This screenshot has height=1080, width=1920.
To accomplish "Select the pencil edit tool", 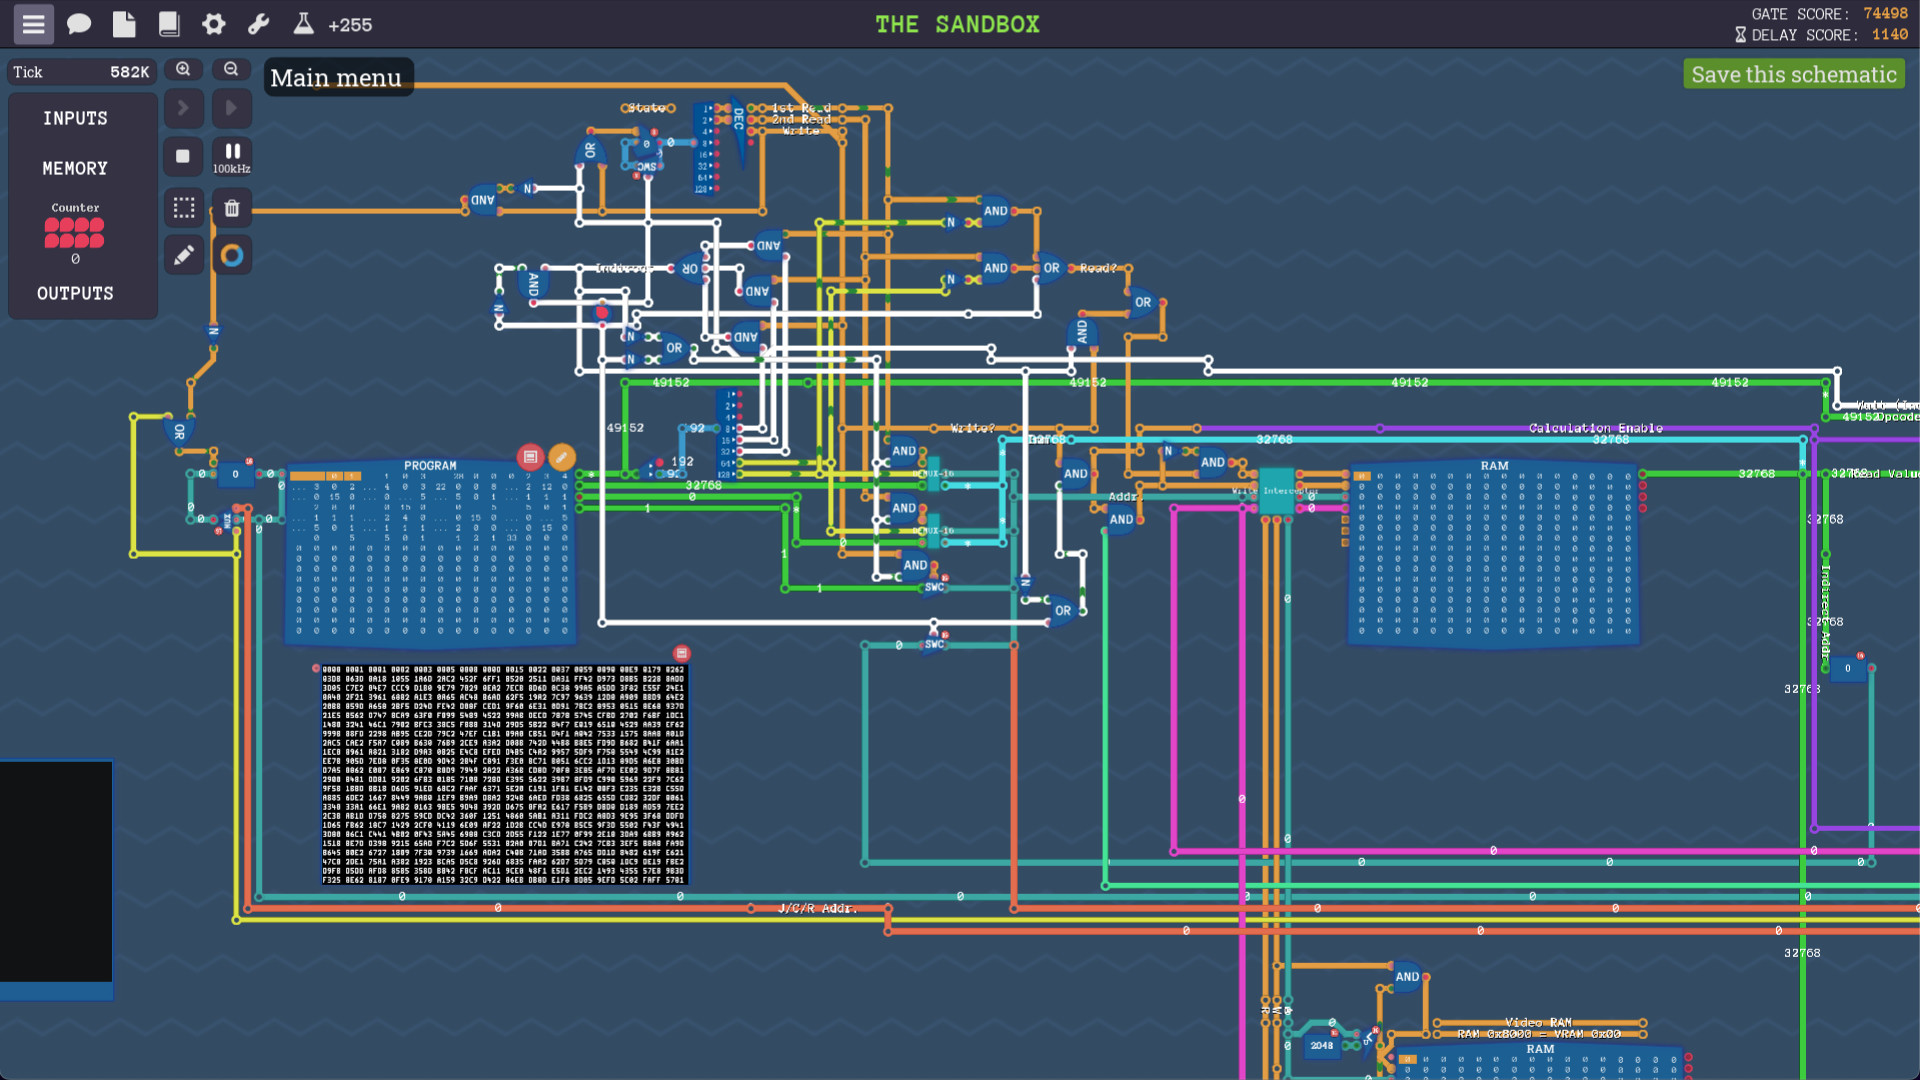I will pyautogui.click(x=183, y=254).
